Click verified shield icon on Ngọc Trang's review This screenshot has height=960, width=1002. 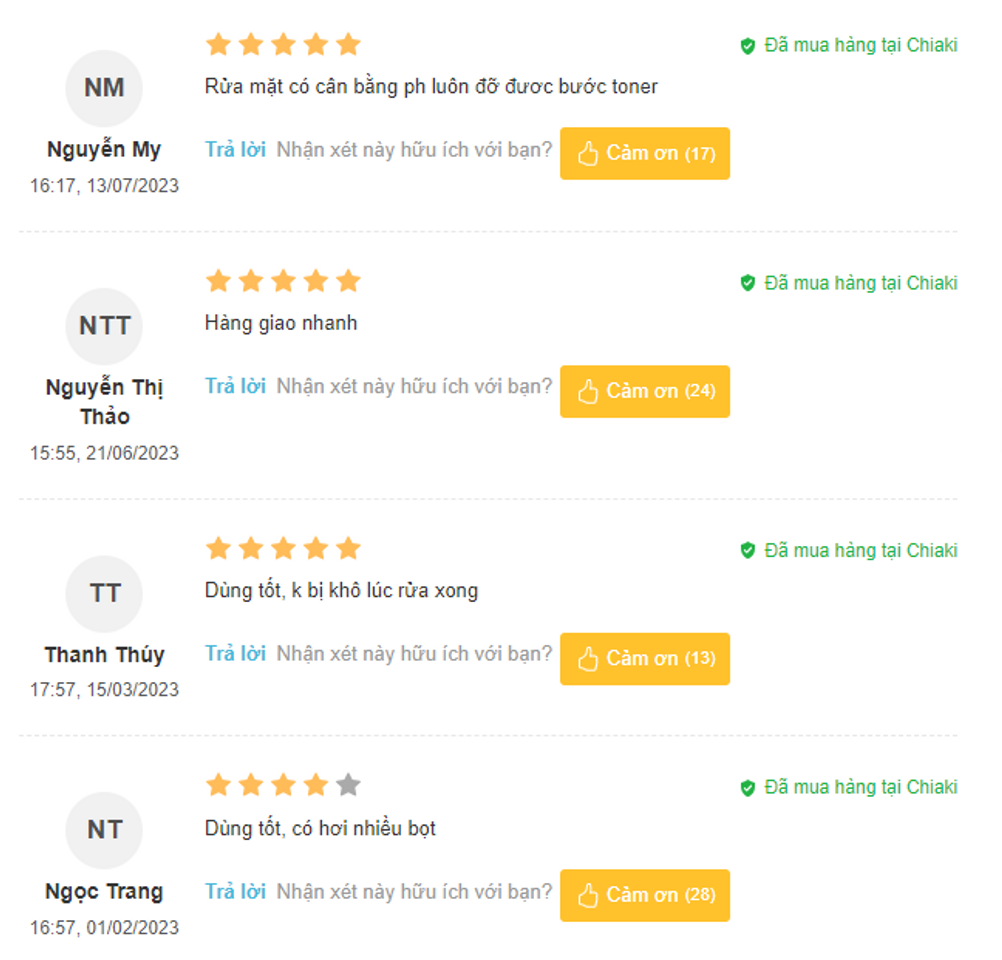[748, 787]
